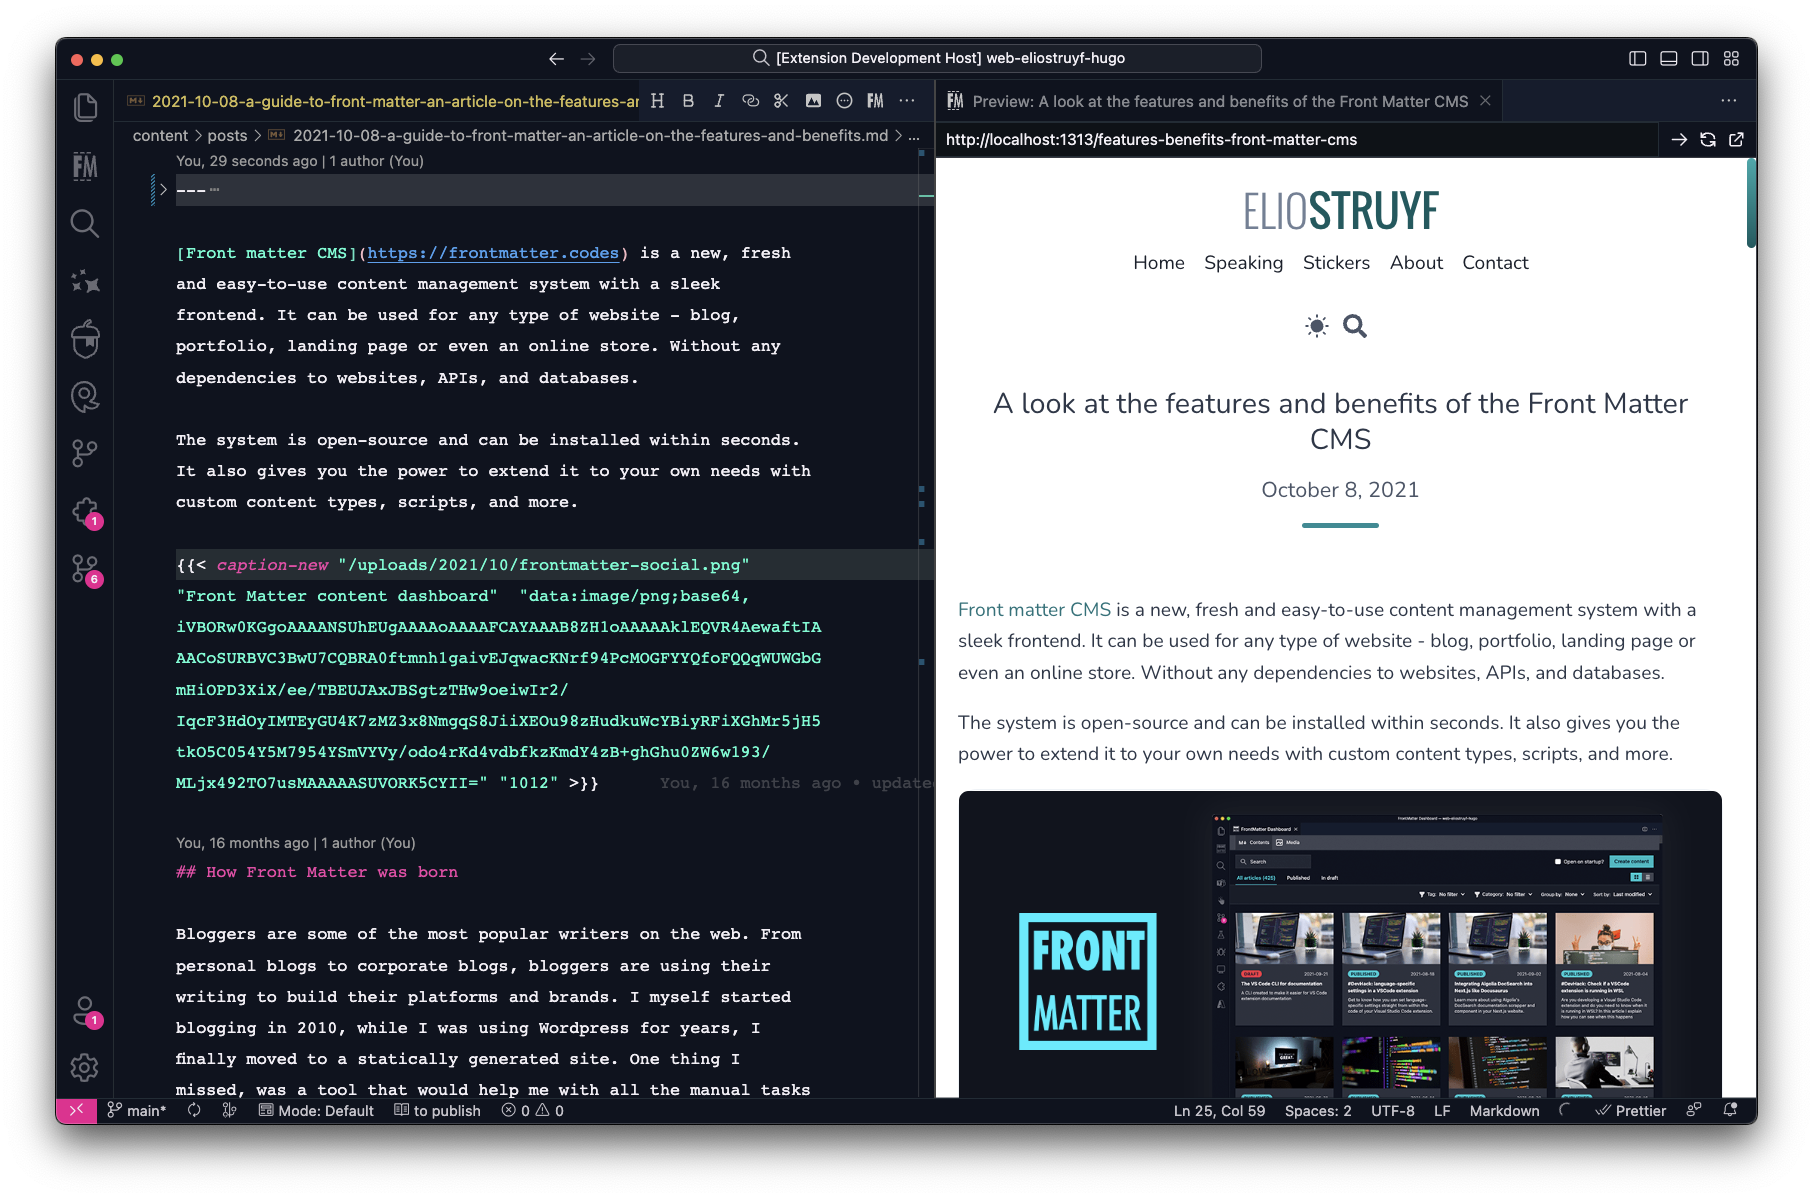This screenshot has width=1813, height=1198.
Task: Click the Front matter CMS link in the preview
Action: click(1034, 609)
